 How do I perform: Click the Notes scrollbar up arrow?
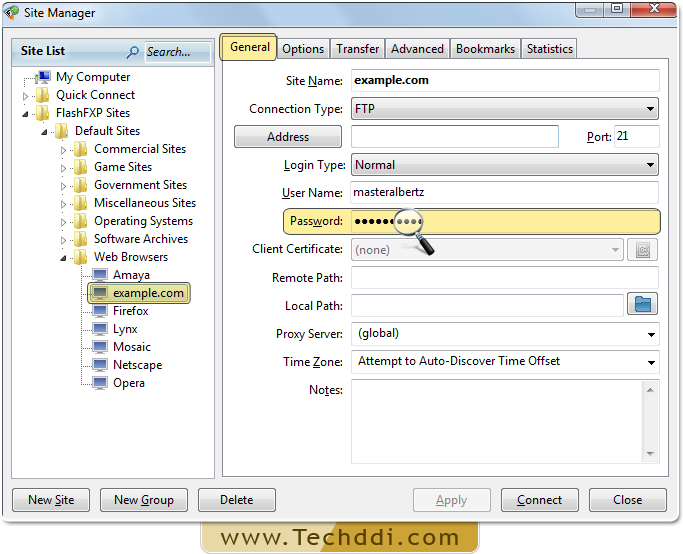(x=650, y=390)
